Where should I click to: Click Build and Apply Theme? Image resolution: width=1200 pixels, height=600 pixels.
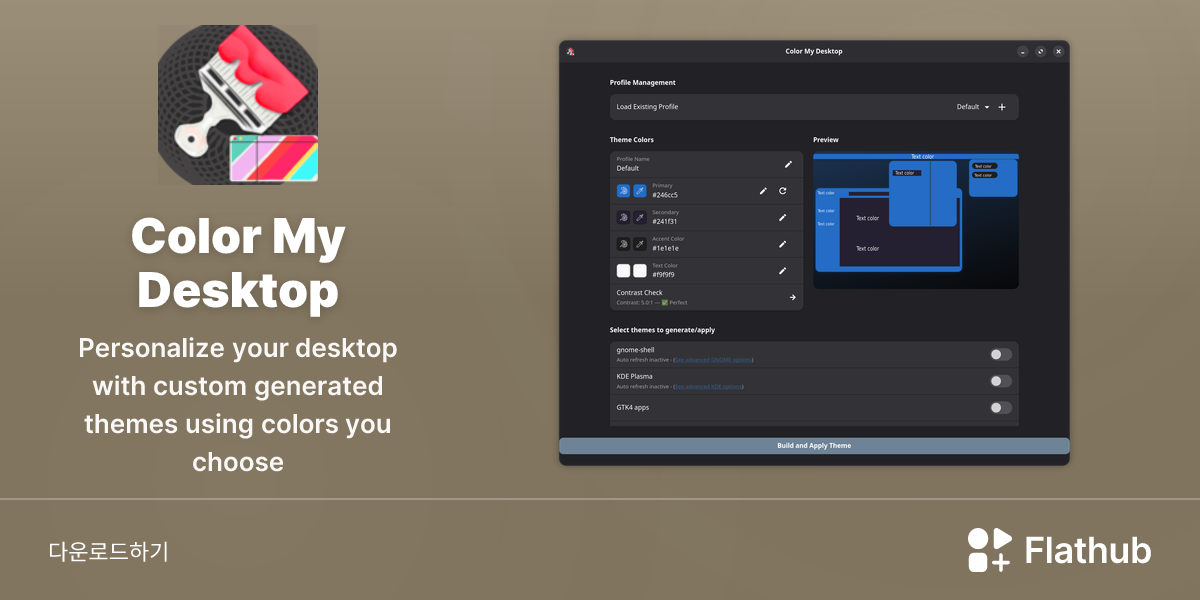[814, 445]
